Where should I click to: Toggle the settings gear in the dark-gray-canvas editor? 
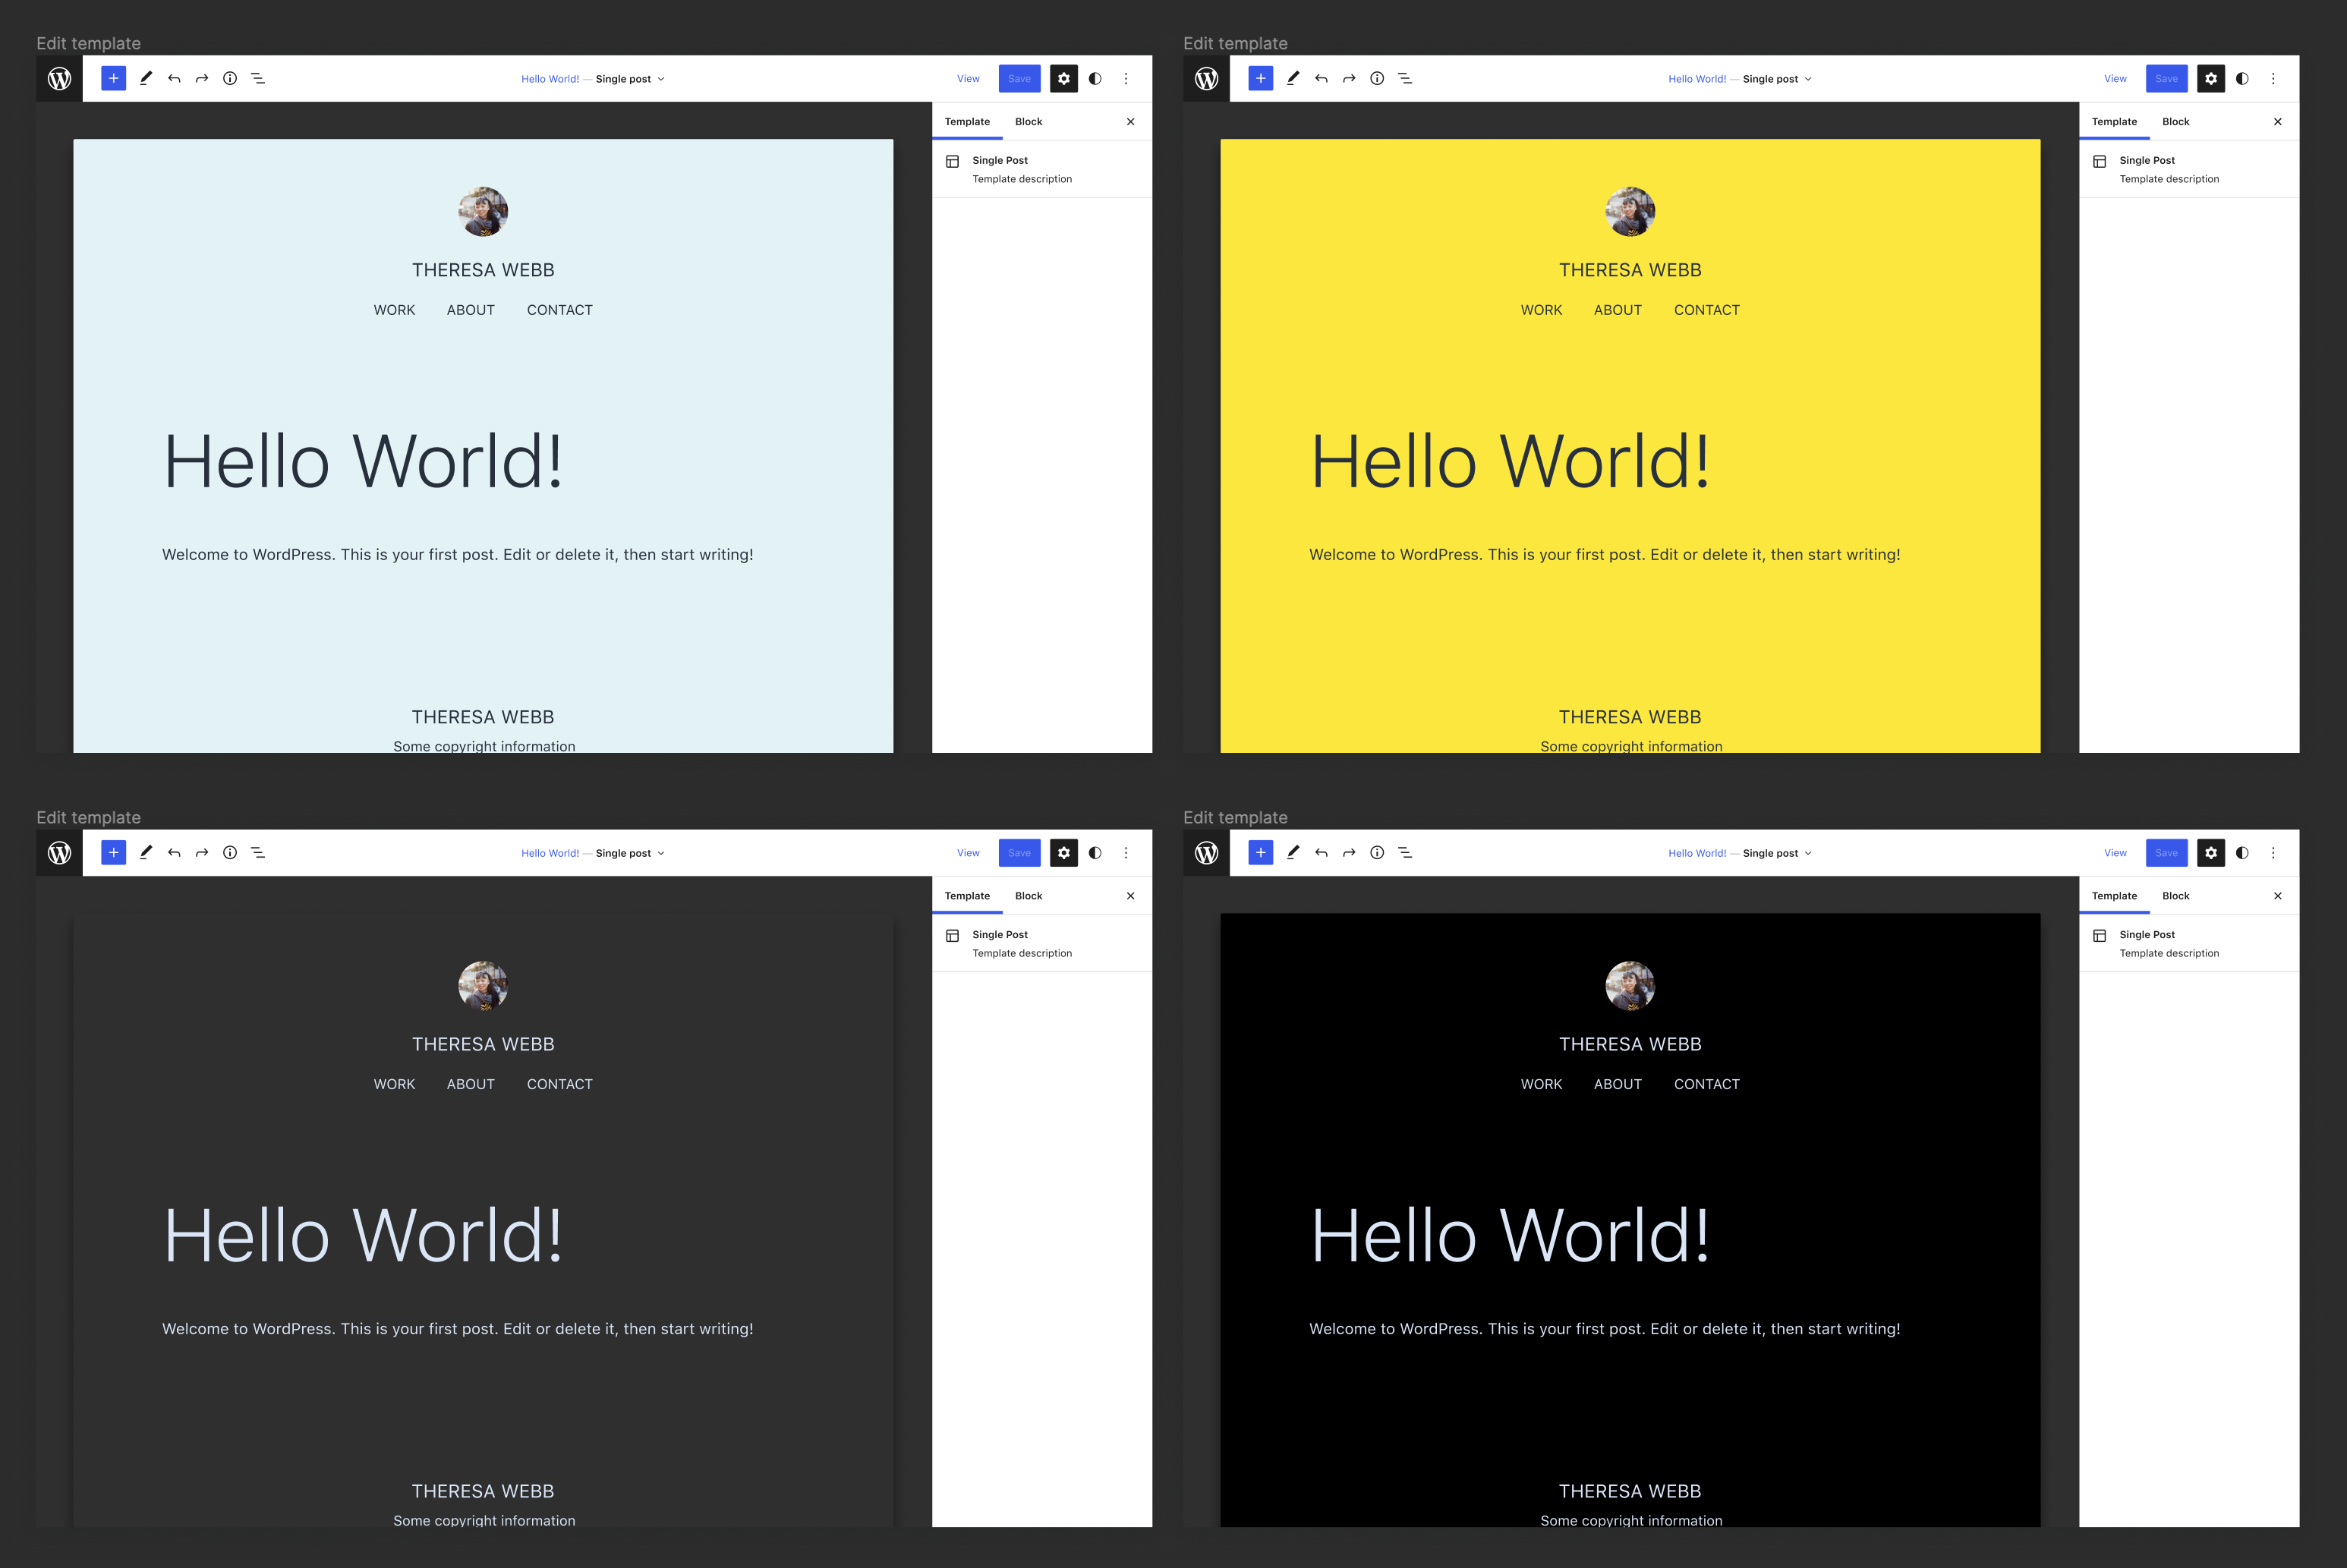click(1064, 853)
